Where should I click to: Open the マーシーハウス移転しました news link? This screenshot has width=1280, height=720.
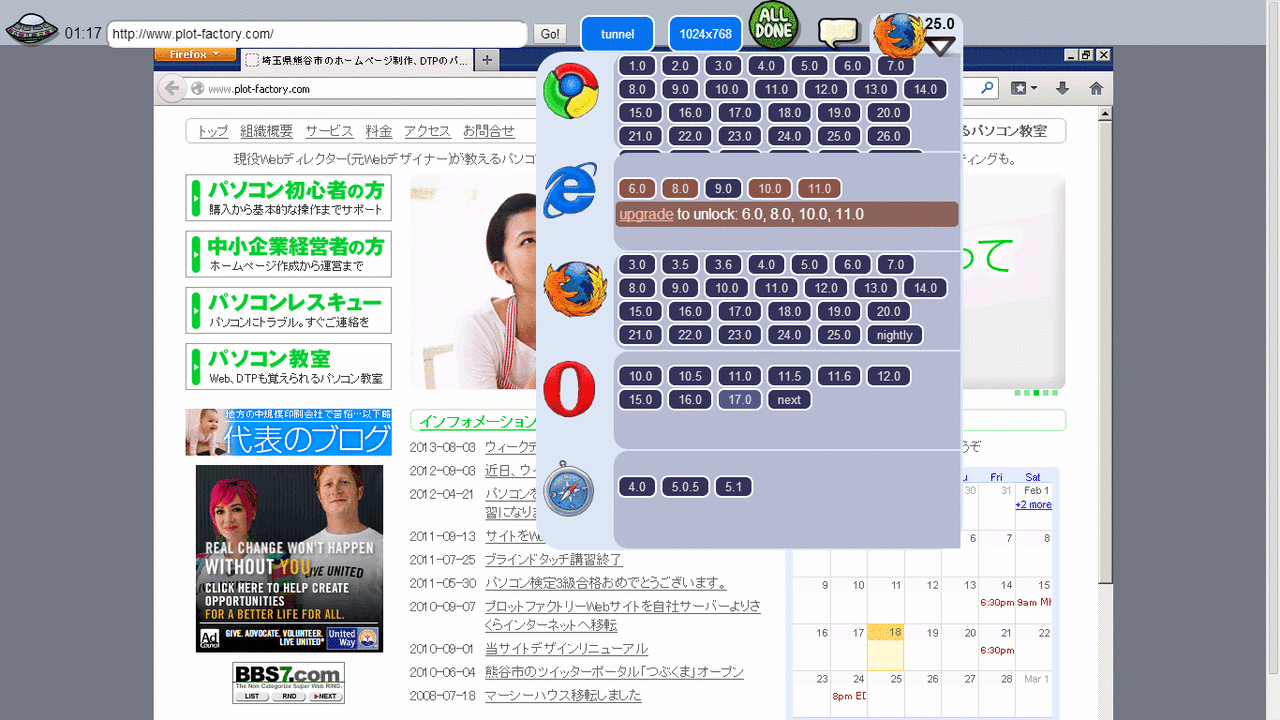563,695
